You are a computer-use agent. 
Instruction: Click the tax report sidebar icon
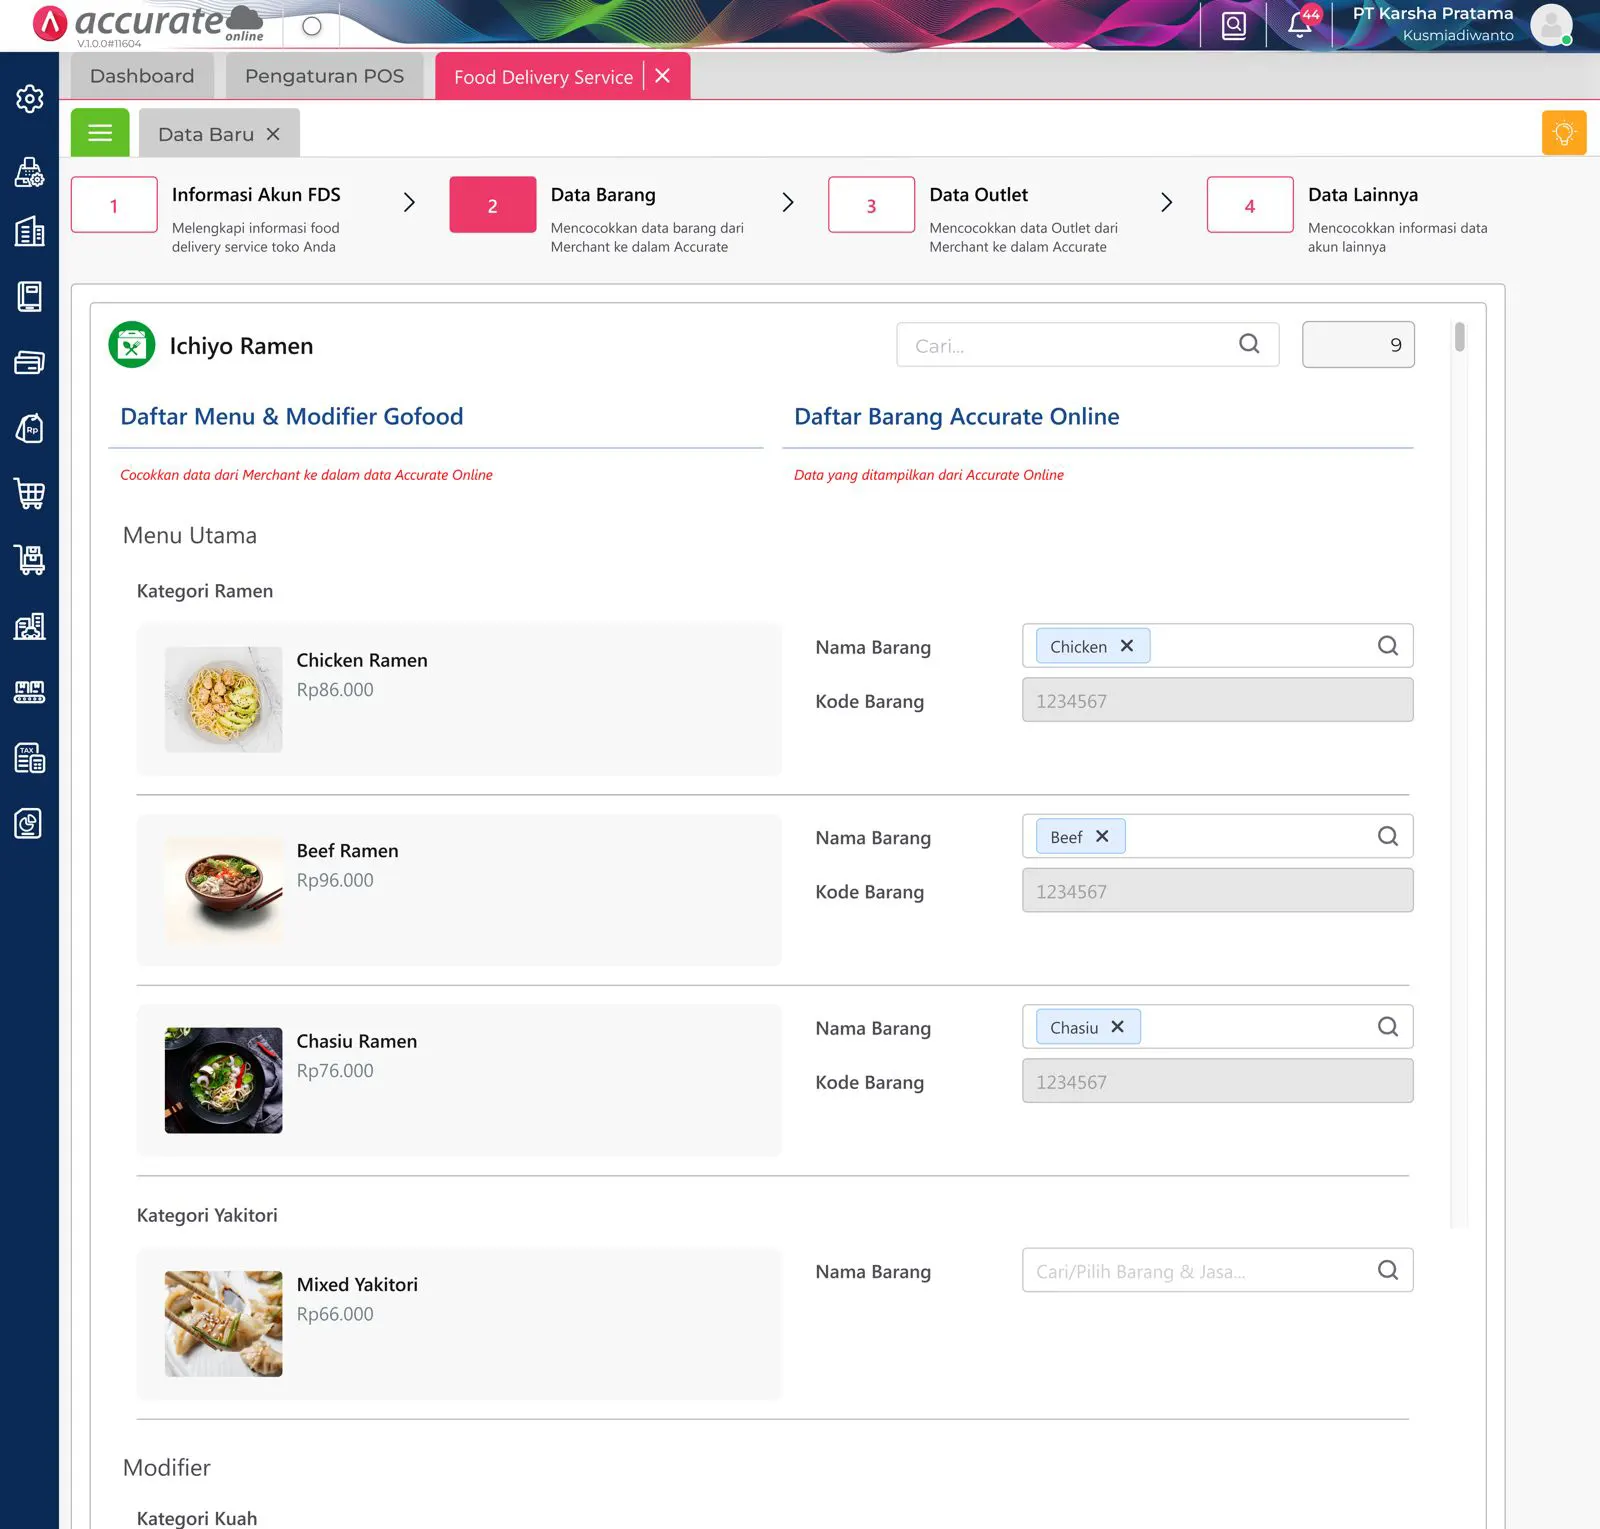(x=29, y=758)
